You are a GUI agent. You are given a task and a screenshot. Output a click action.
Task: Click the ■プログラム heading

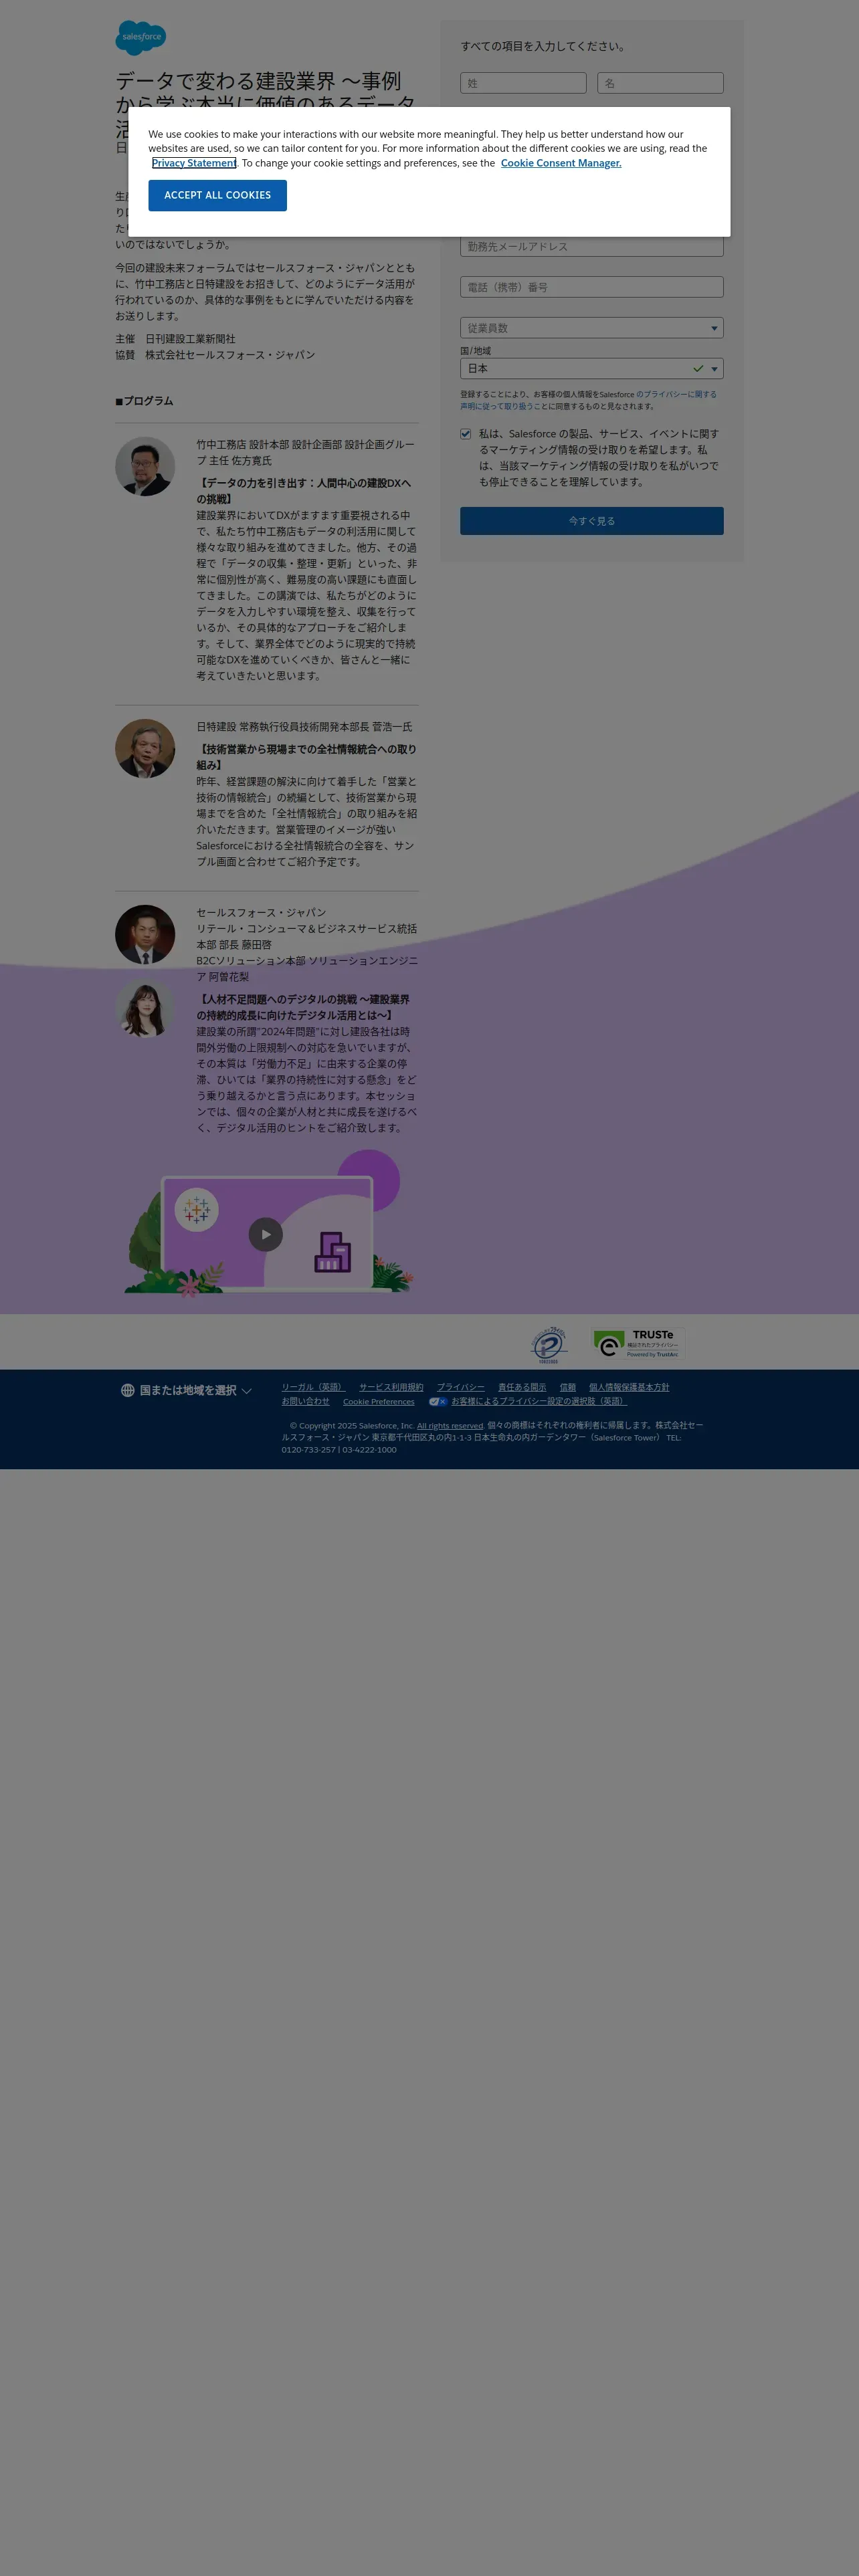coord(144,401)
